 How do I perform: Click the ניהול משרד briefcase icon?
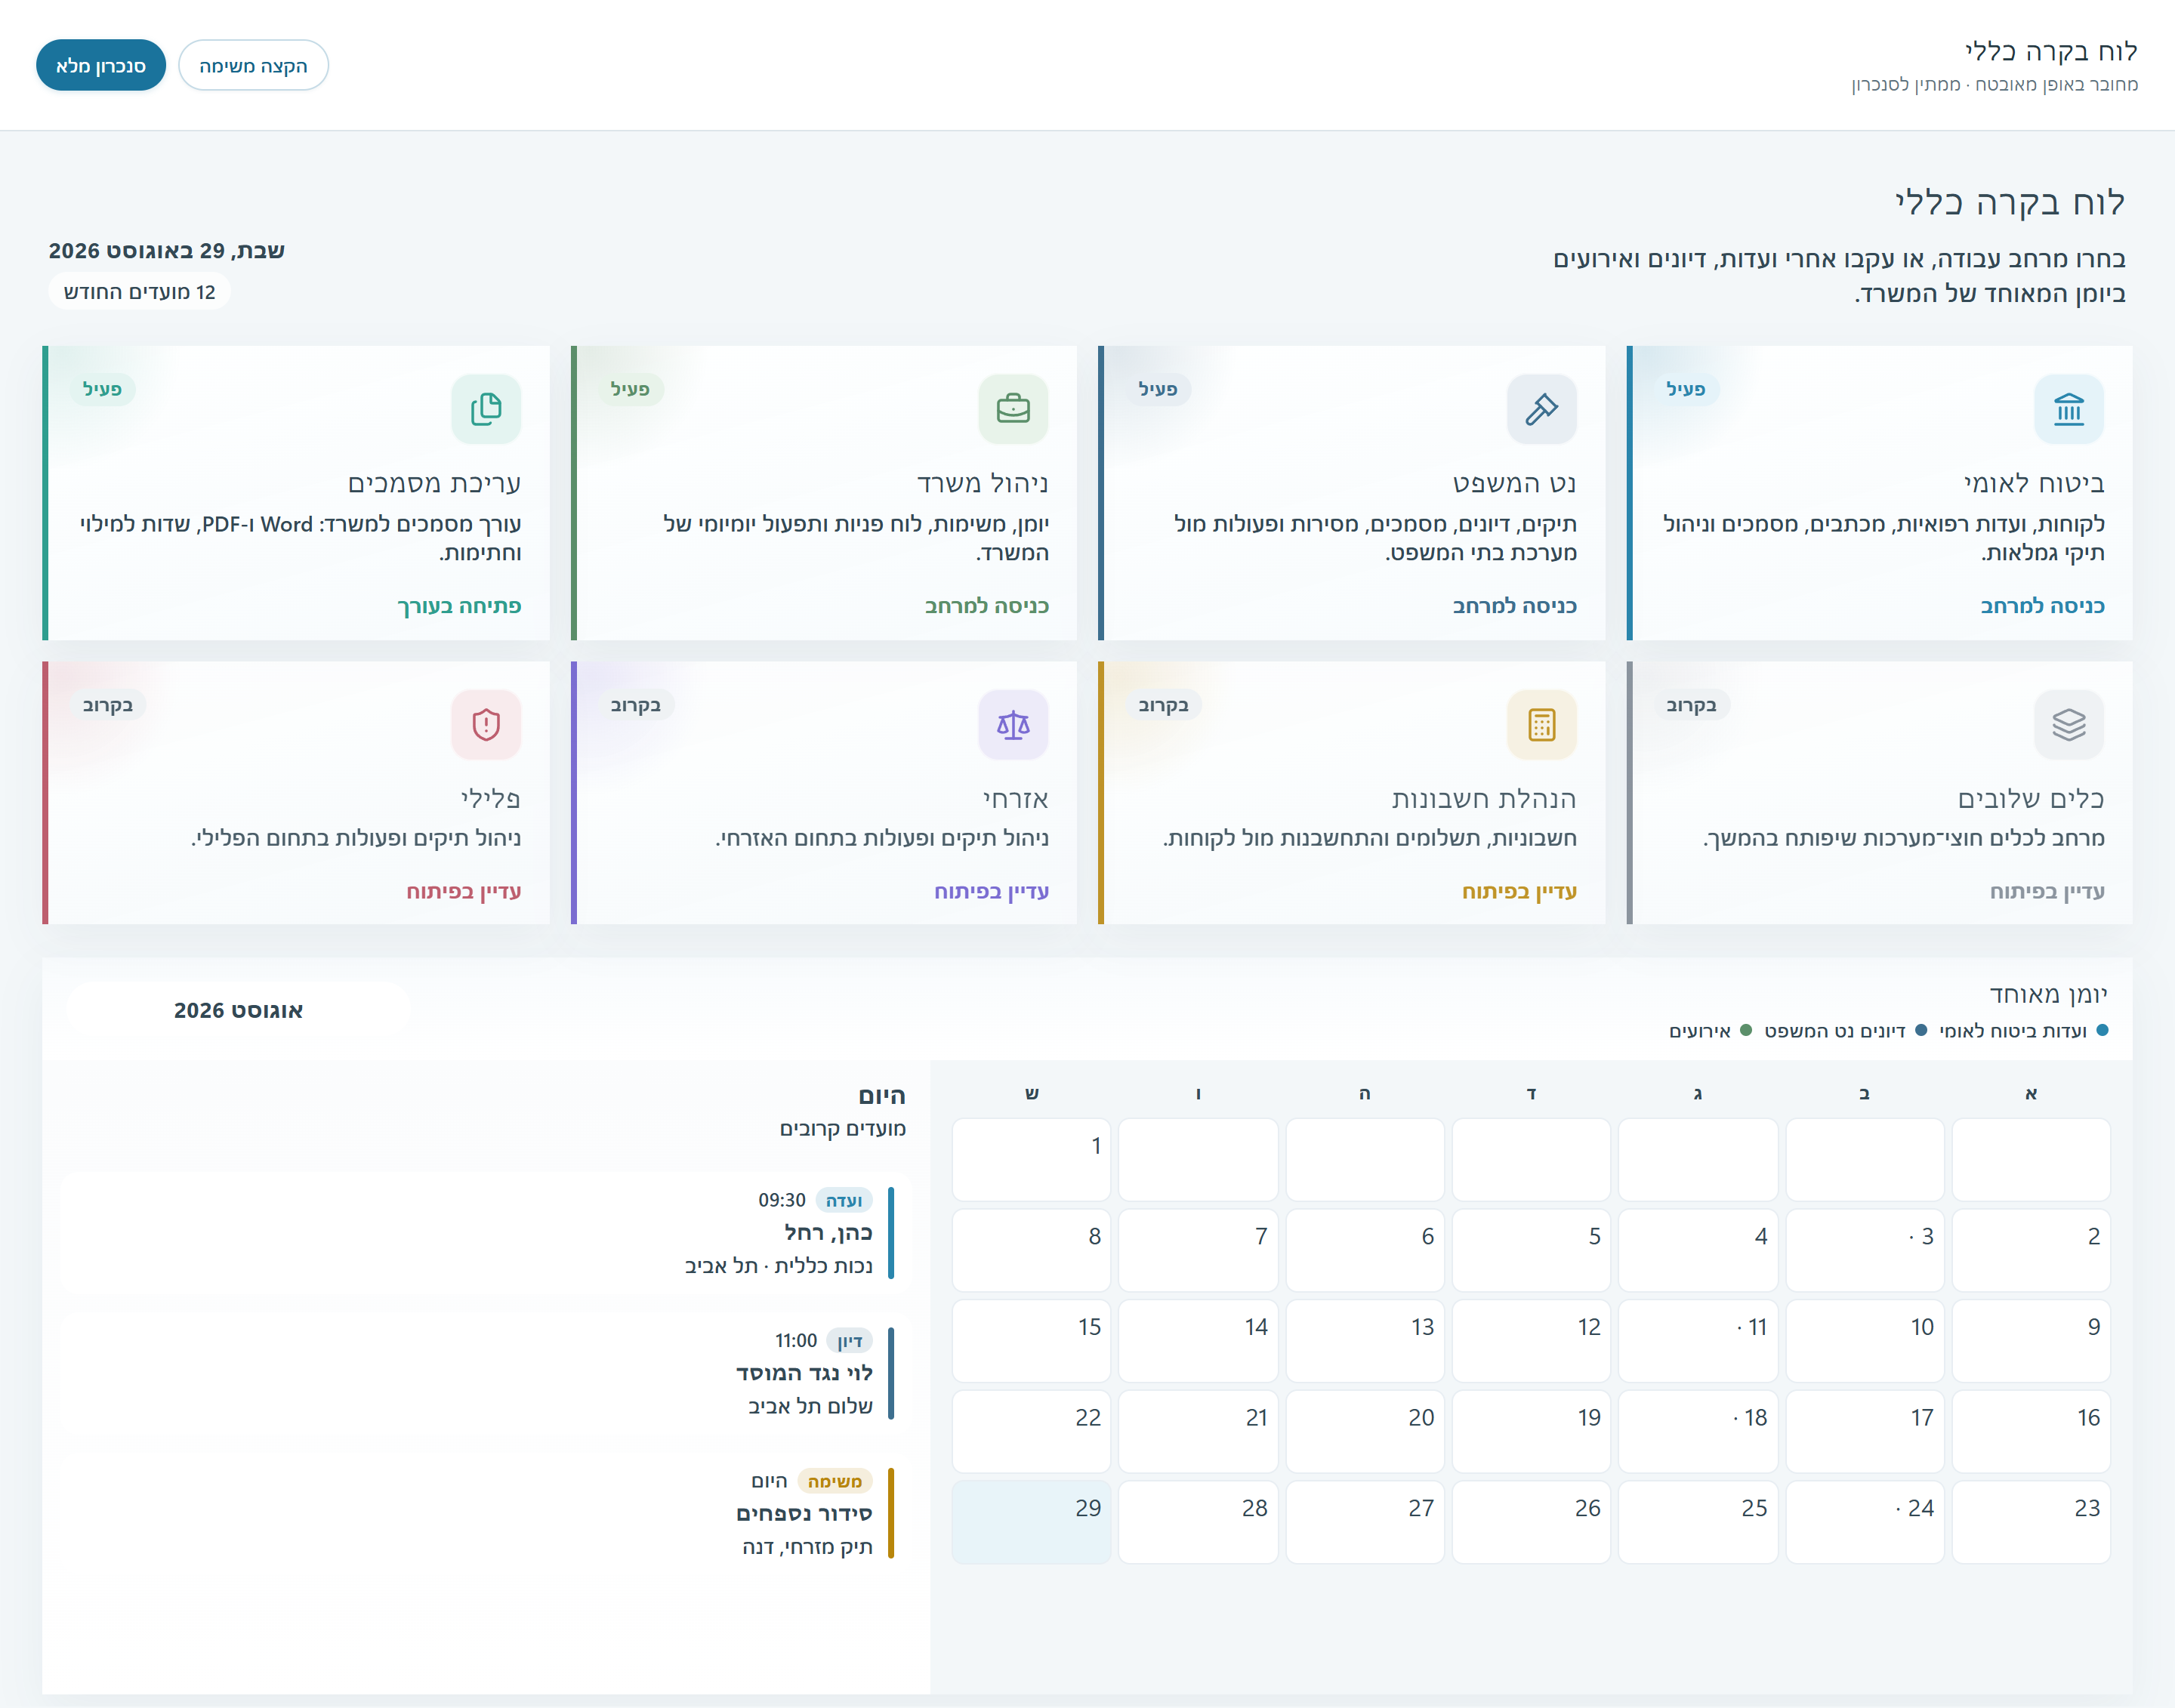(1013, 409)
